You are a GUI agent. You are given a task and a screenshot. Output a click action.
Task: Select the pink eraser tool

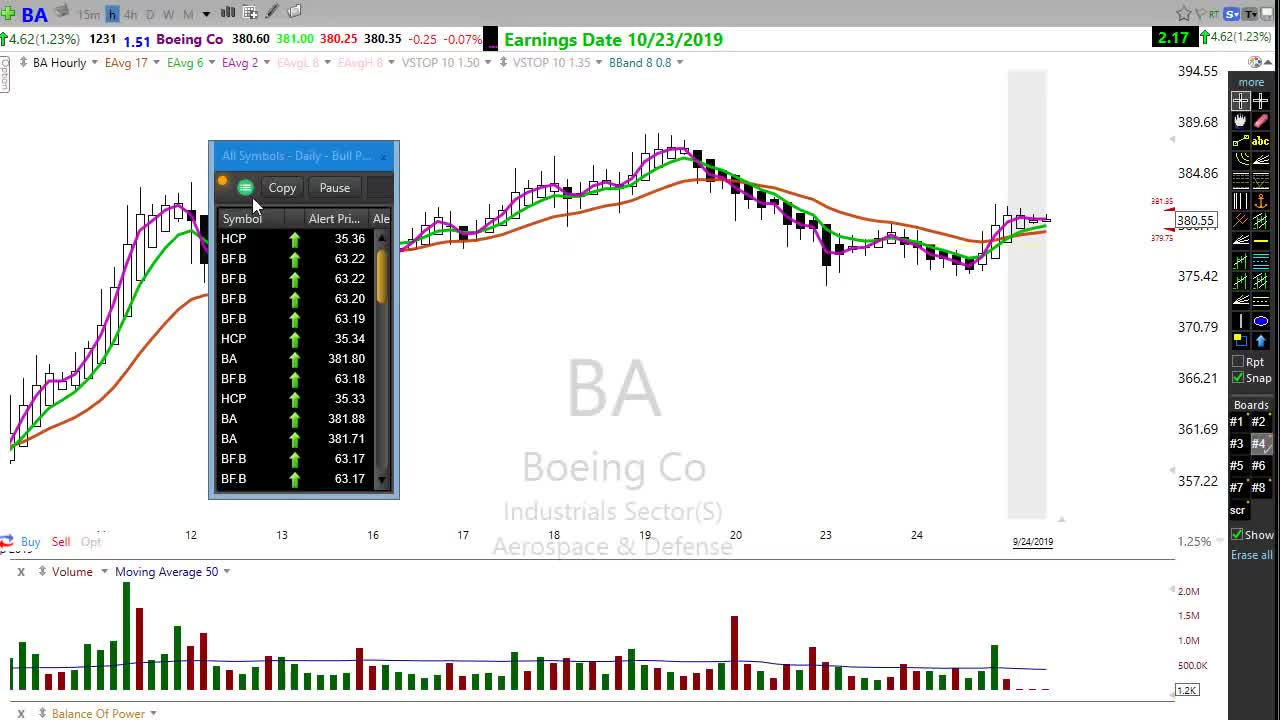[1260, 121]
